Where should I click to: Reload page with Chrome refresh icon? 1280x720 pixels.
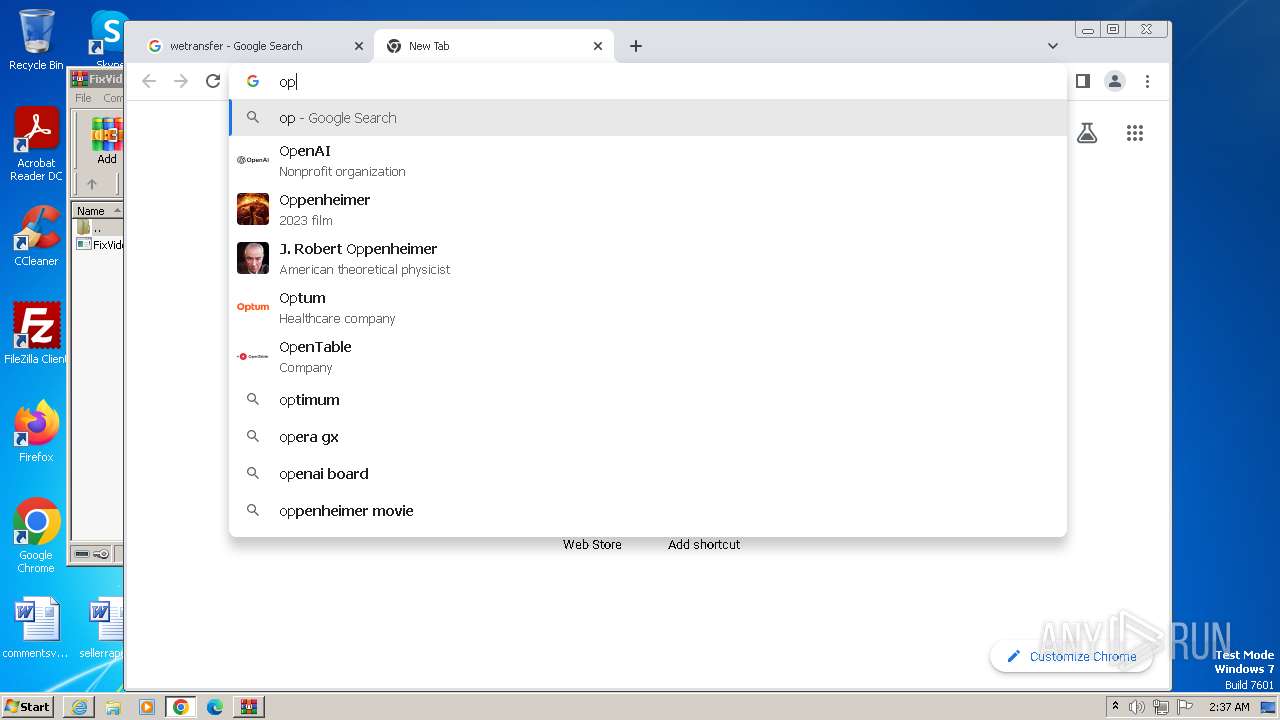[213, 81]
